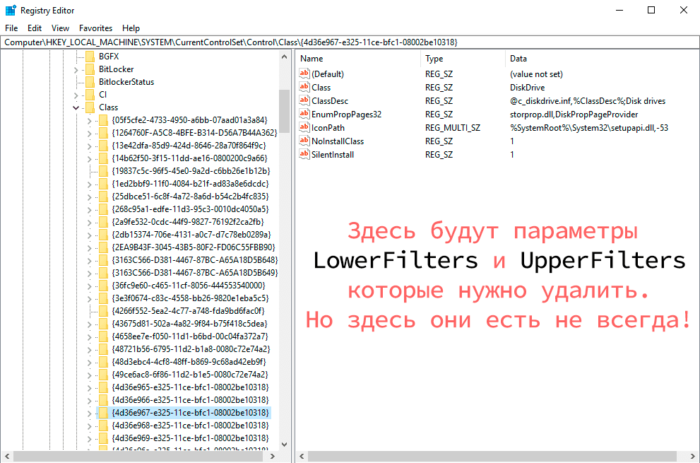The image size is (700, 463).
Task: Open the Help menu
Action: click(131, 28)
